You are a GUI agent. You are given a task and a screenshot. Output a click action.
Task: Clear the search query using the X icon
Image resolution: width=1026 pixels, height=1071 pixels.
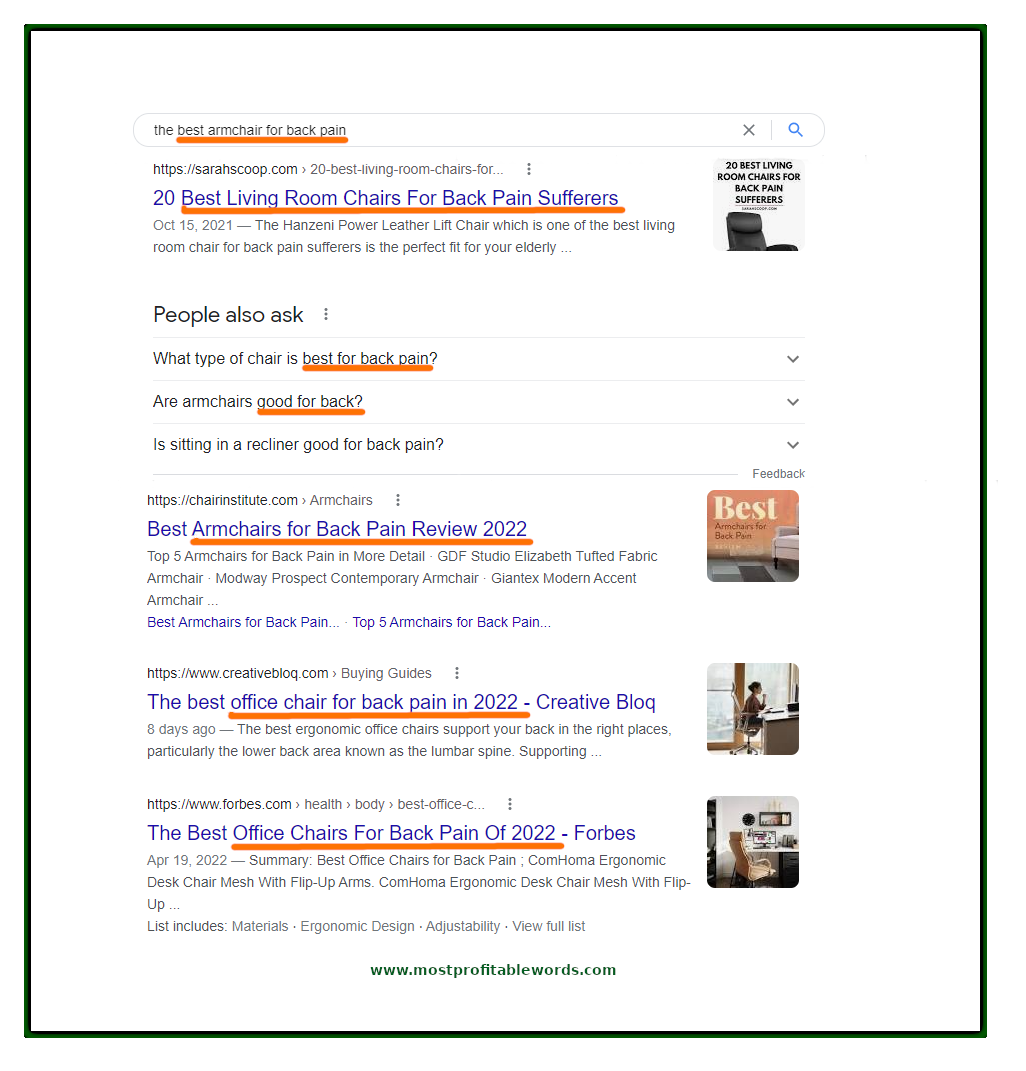pyautogui.click(x=749, y=130)
